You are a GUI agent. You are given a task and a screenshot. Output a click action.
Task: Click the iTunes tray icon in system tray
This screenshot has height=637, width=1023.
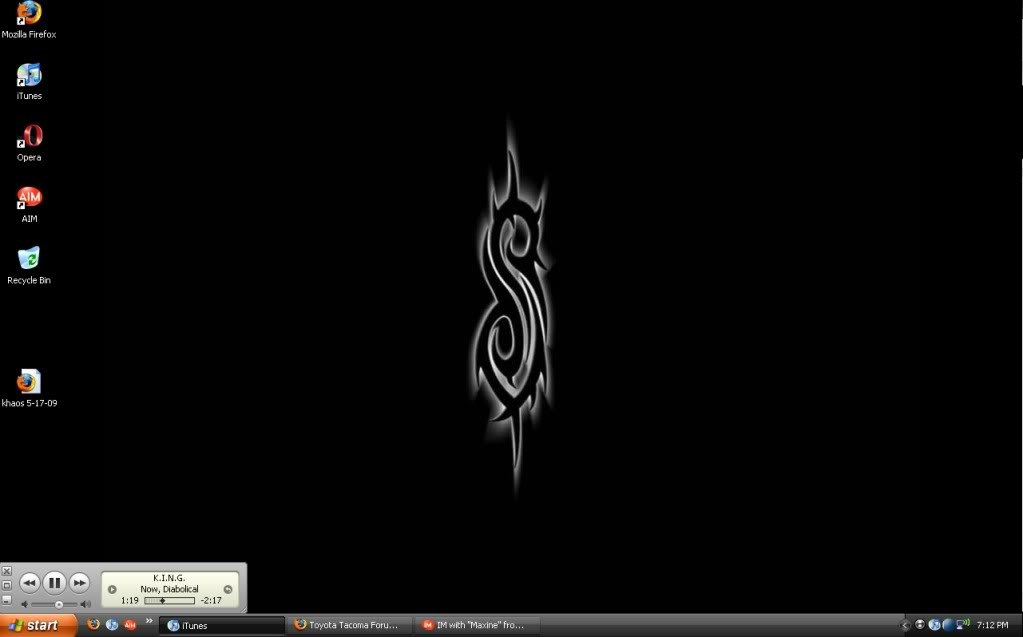[x=934, y=625]
